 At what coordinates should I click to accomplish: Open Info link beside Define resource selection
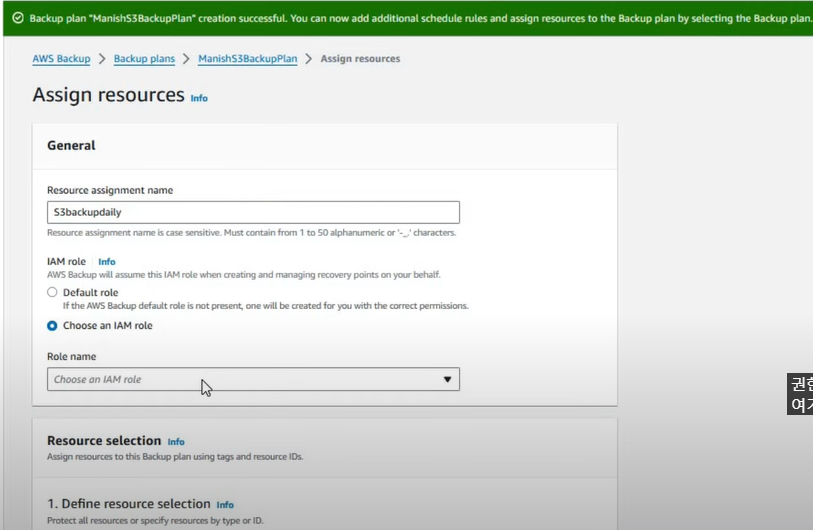[225, 505]
